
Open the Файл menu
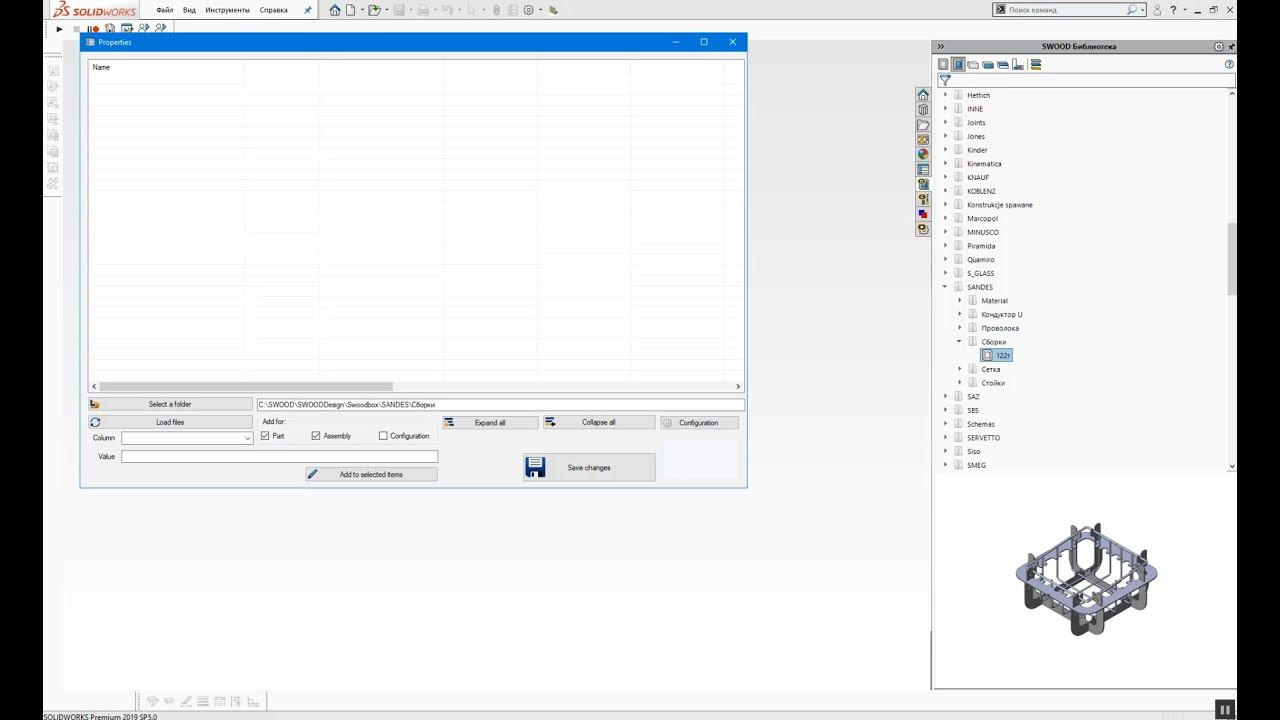[165, 10]
